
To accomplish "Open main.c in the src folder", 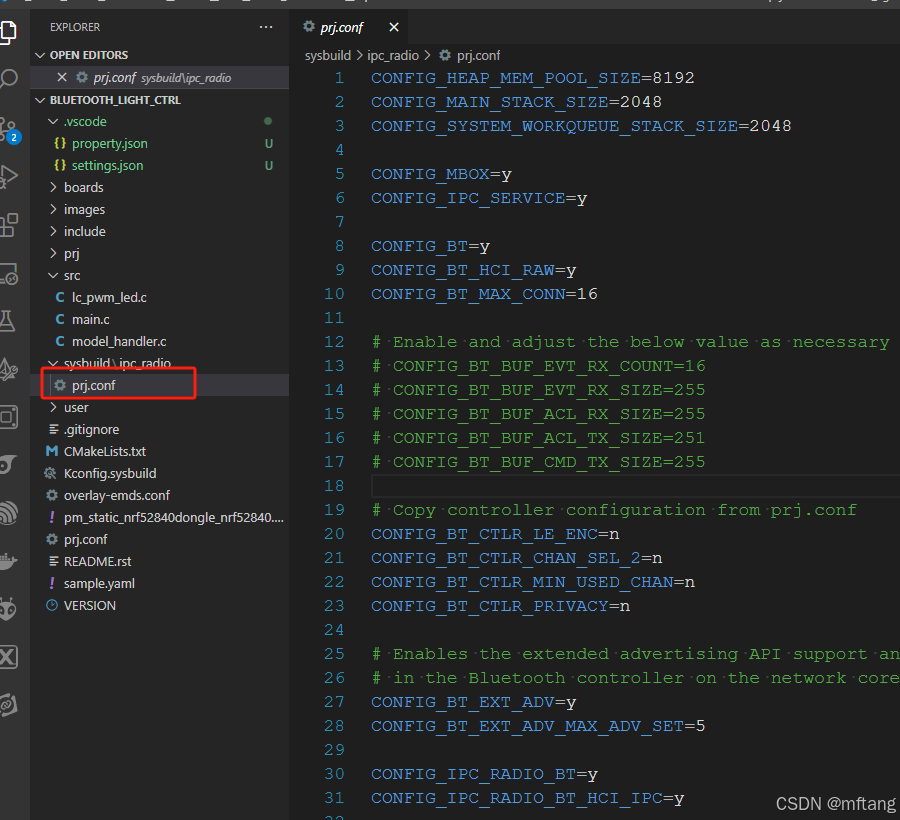I will (85, 319).
